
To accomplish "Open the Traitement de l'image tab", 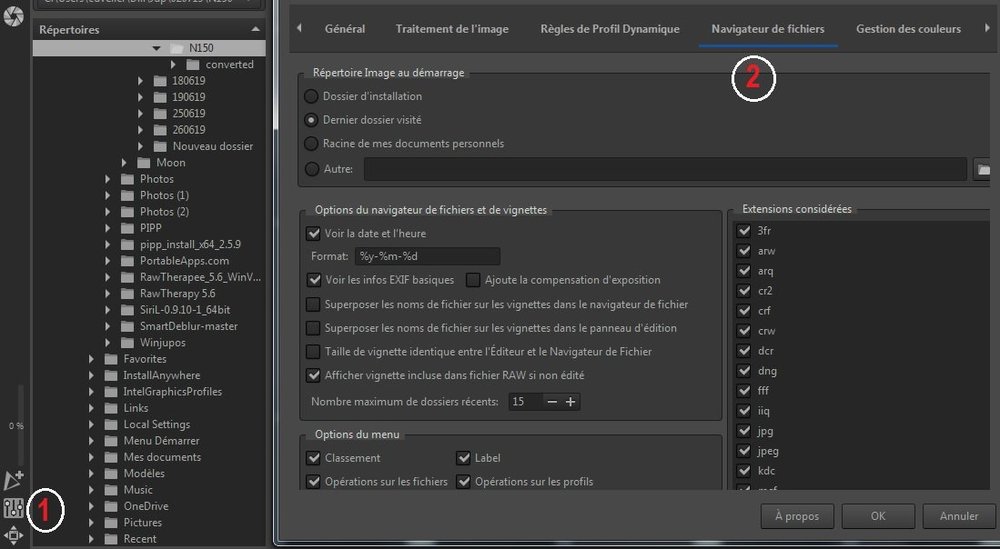I will 452,29.
